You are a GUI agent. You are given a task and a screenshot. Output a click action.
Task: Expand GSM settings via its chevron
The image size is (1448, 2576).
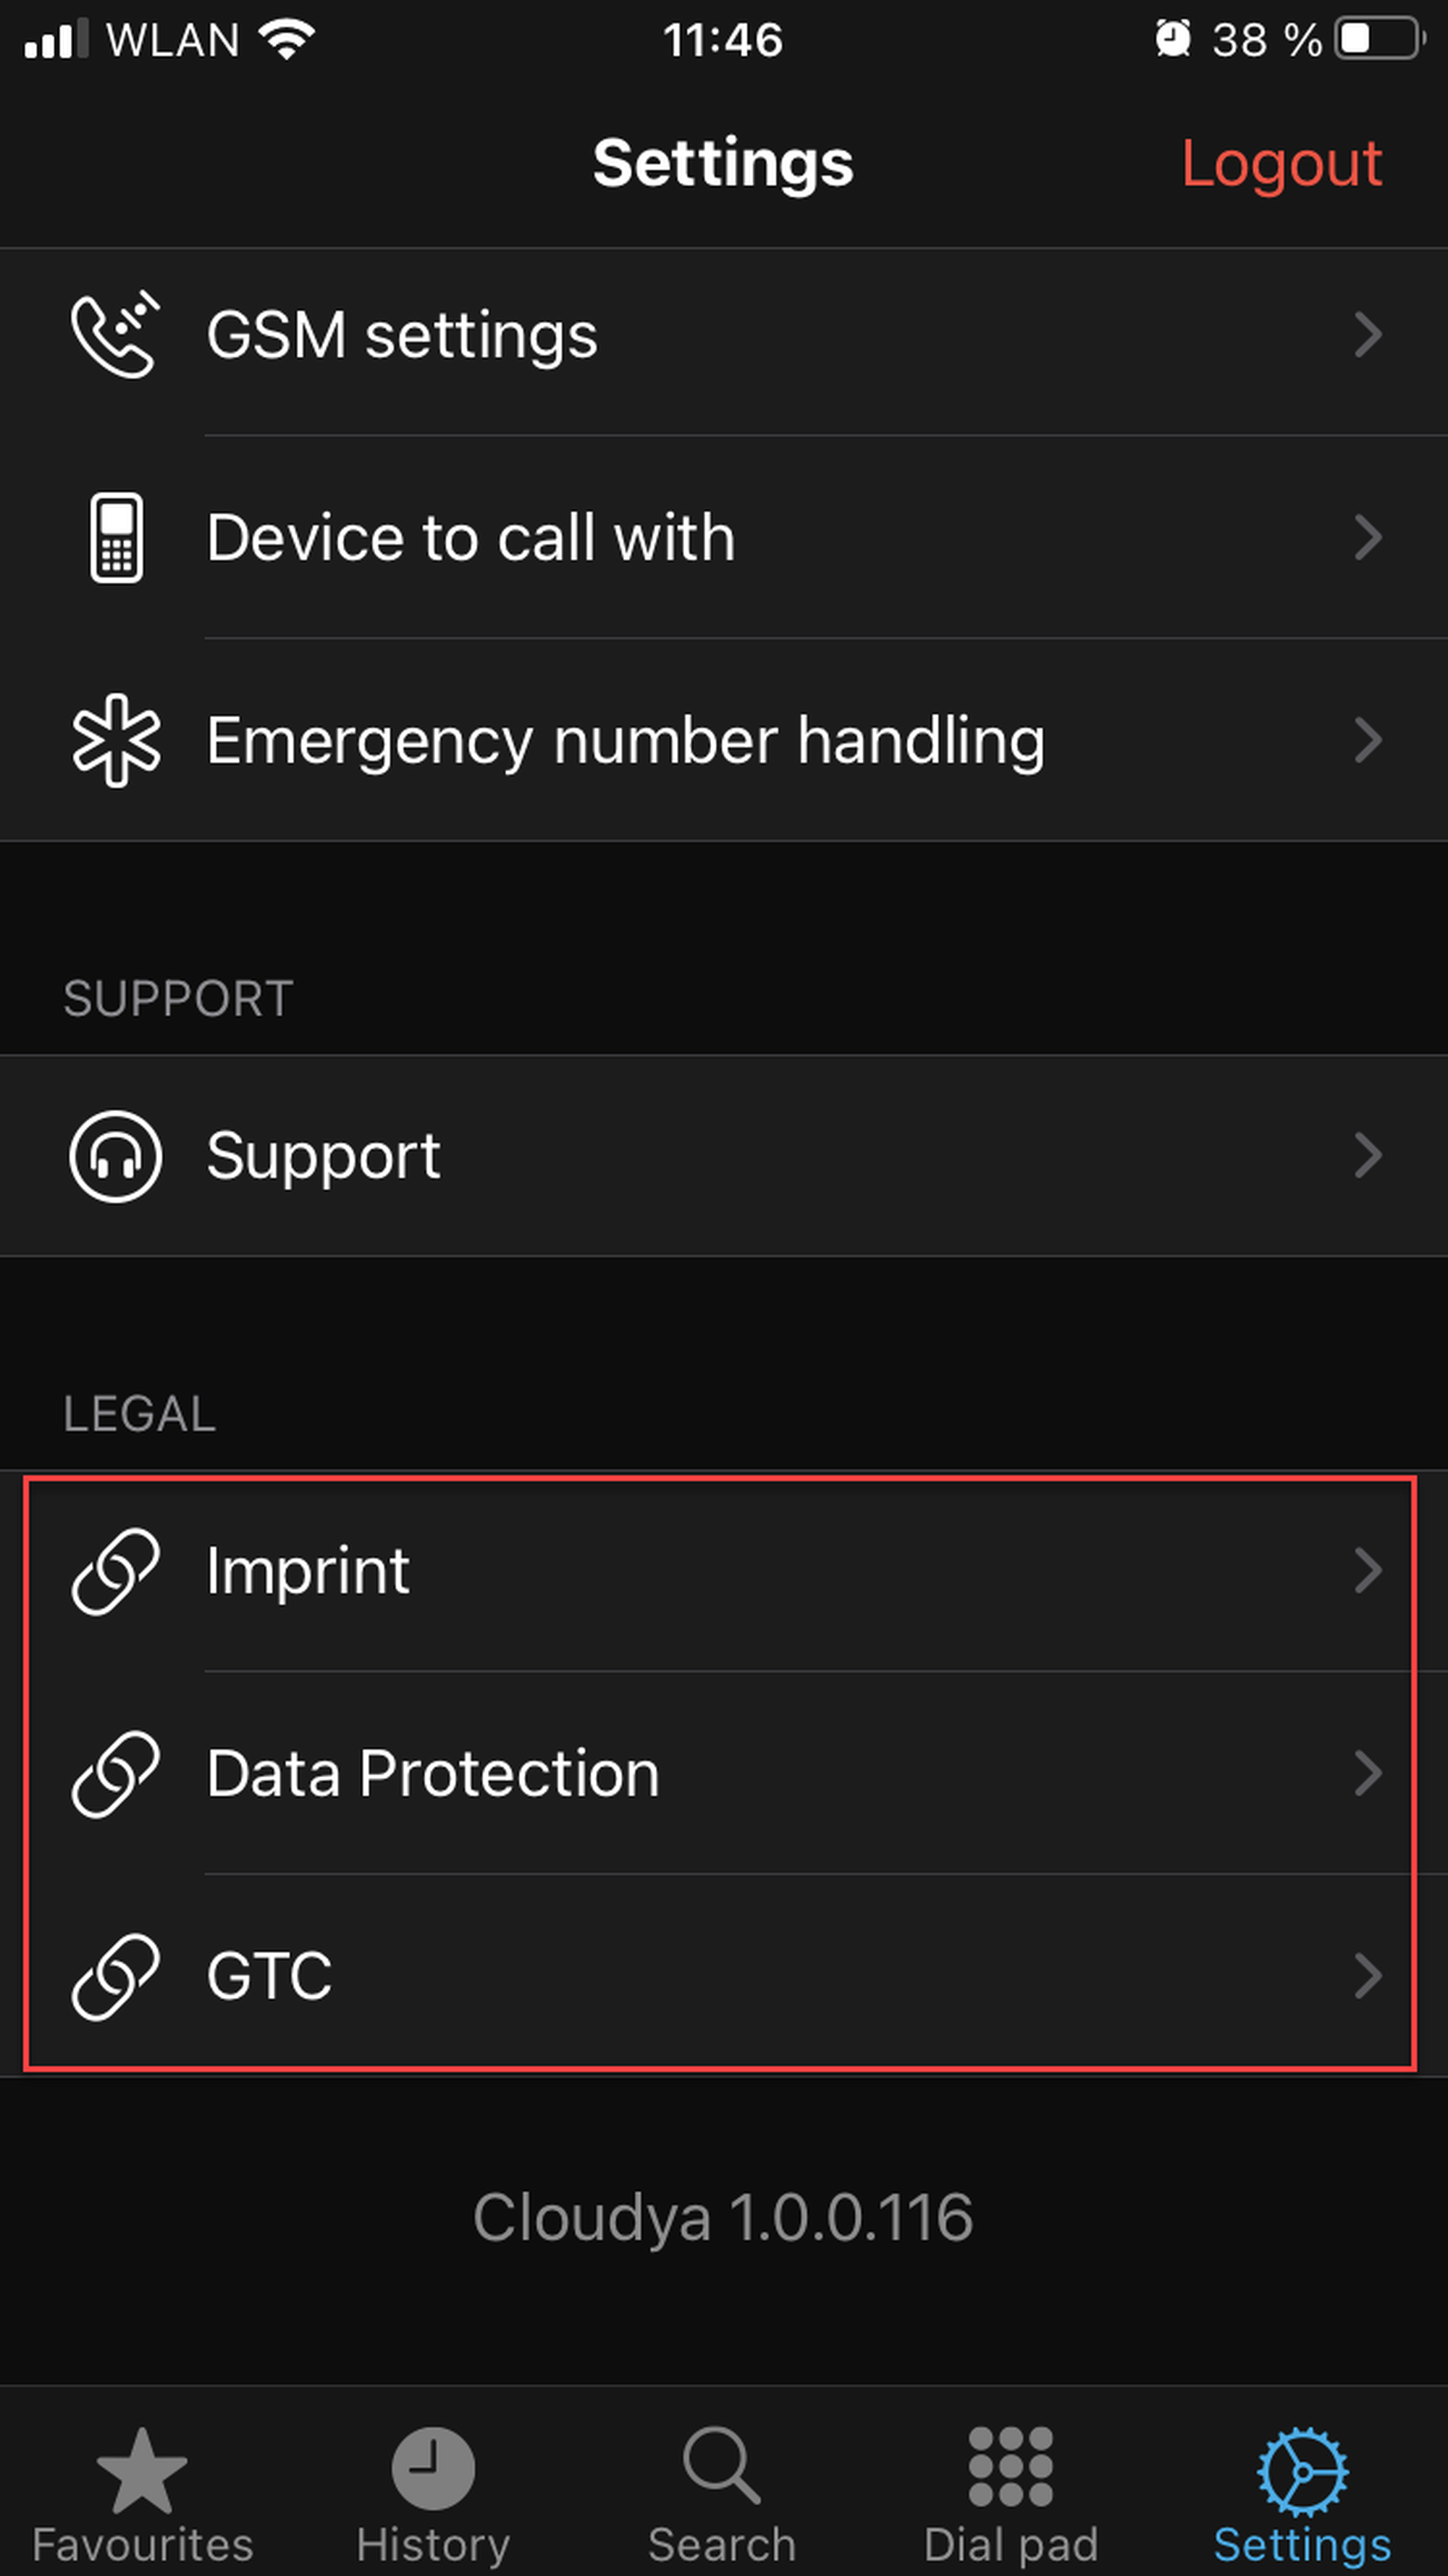tap(1368, 335)
